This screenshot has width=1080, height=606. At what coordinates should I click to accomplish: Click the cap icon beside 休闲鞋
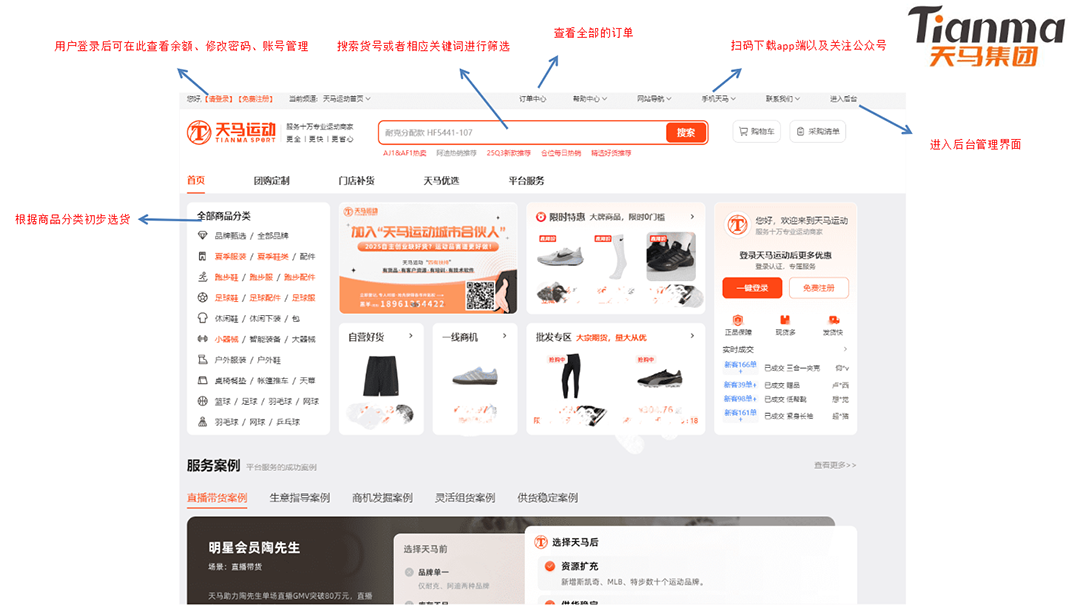tap(201, 317)
